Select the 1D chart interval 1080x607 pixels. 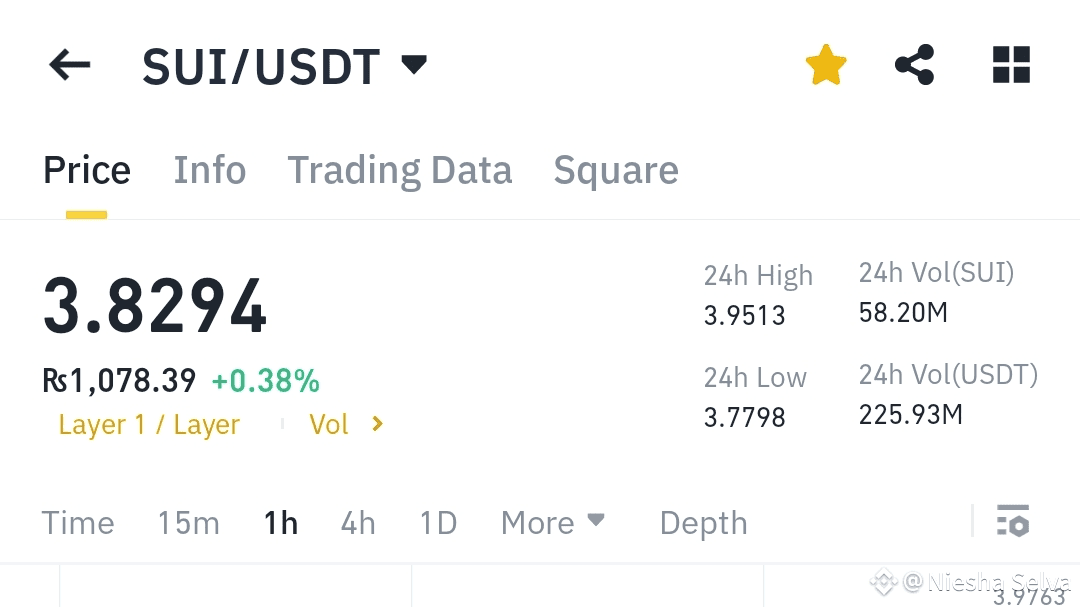pyautogui.click(x=438, y=522)
